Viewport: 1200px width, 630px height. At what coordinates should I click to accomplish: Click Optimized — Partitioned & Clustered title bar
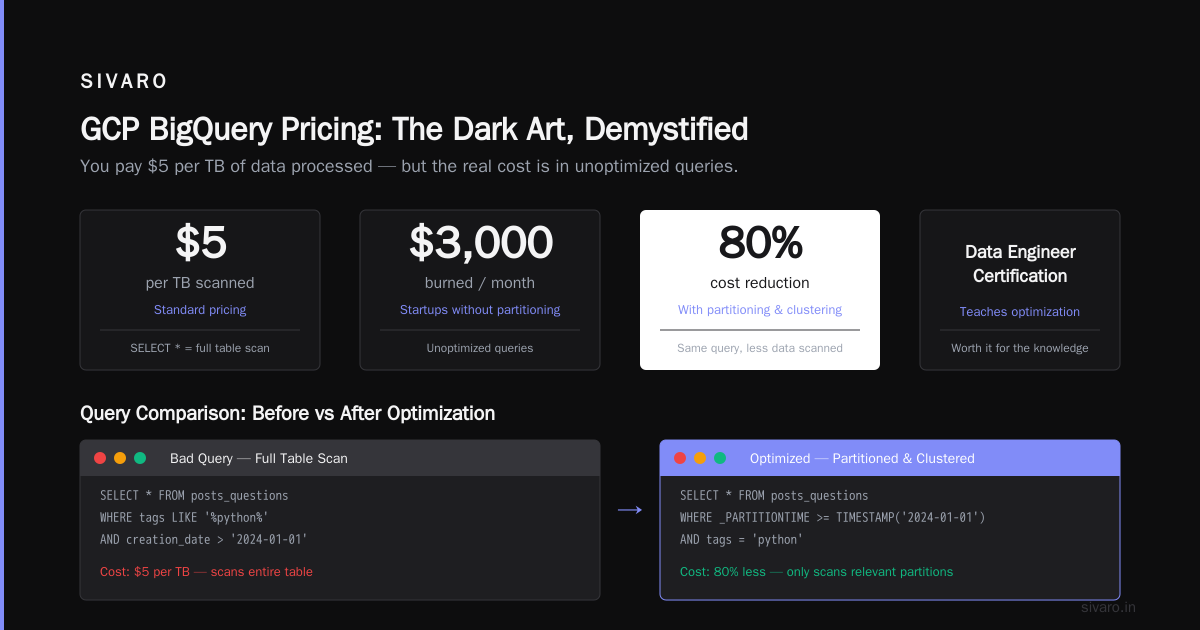pyautogui.click(x=890, y=458)
